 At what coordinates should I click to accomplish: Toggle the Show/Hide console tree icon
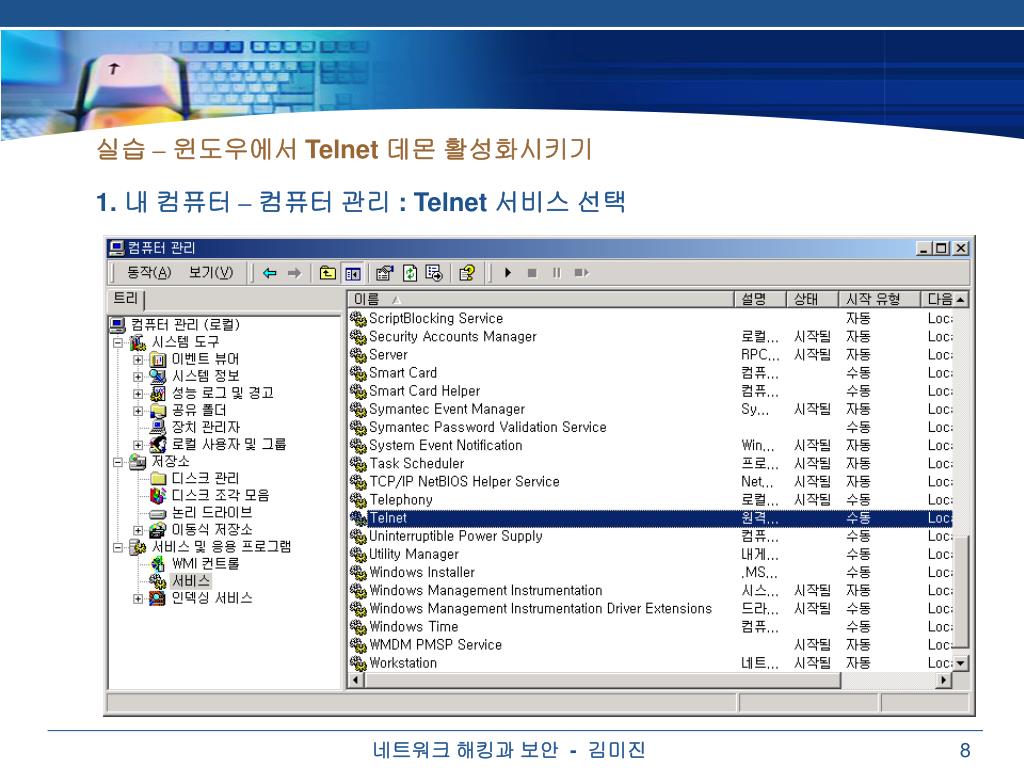click(353, 273)
